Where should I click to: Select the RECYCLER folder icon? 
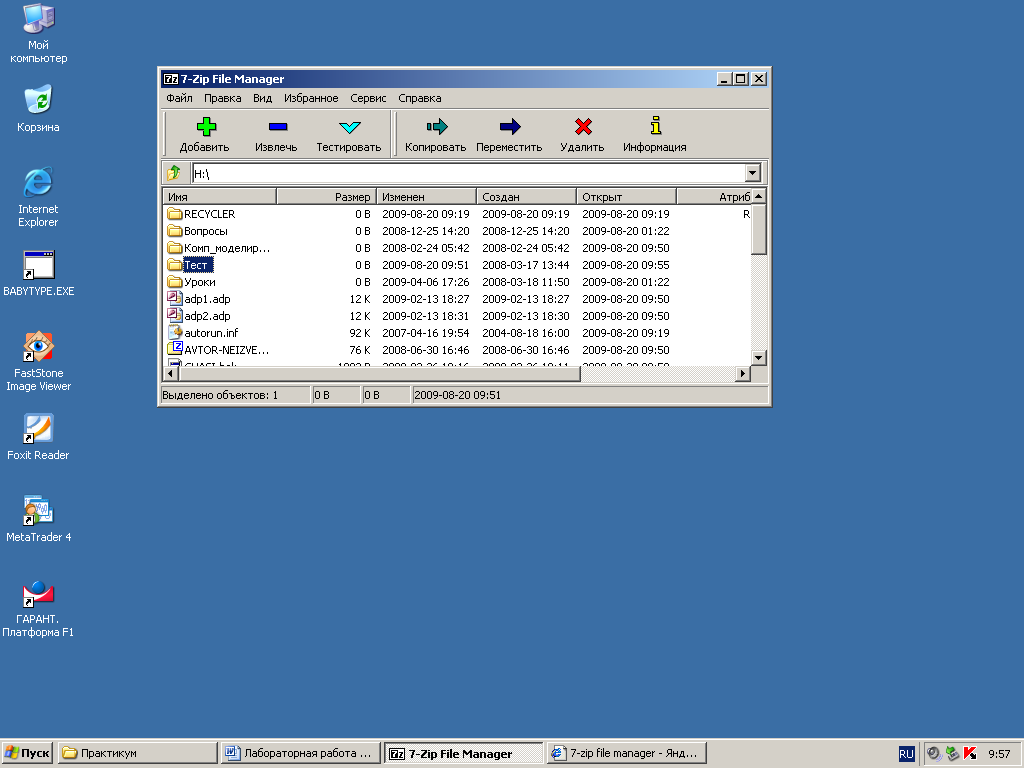click(174, 214)
